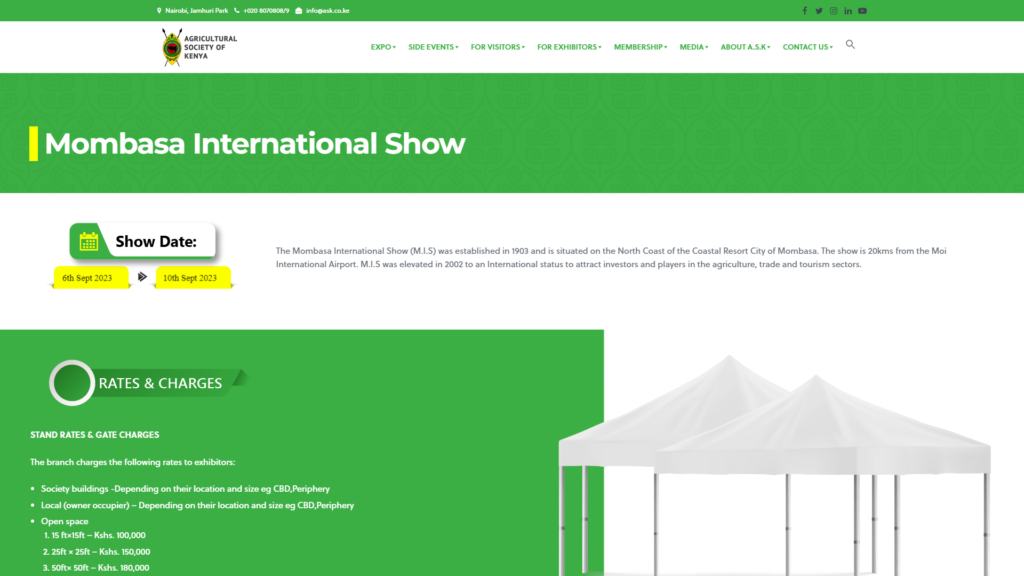Click the Agricultural Society of Kenya logo
Image resolution: width=1024 pixels, height=576 pixels.
pos(200,47)
